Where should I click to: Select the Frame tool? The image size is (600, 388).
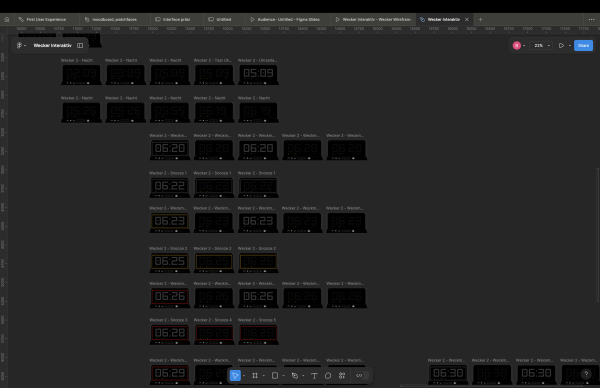pos(255,376)
